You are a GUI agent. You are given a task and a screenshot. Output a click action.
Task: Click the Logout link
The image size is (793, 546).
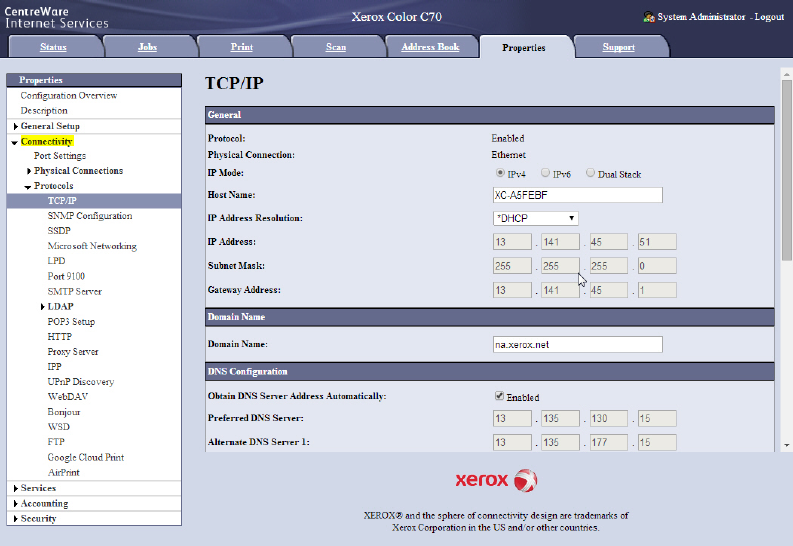pyautogui.click(x=769, y=17)
